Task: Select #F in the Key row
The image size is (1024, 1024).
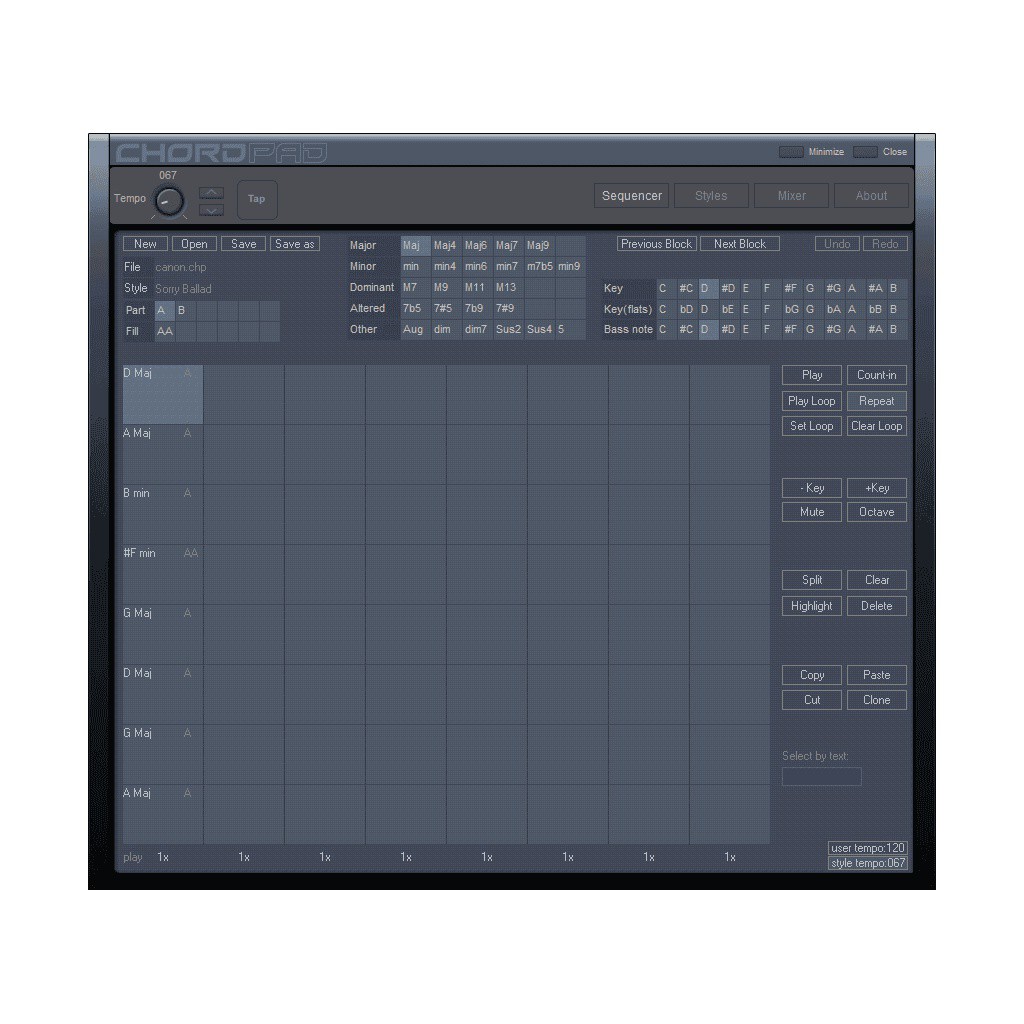Action: point(792,288)
